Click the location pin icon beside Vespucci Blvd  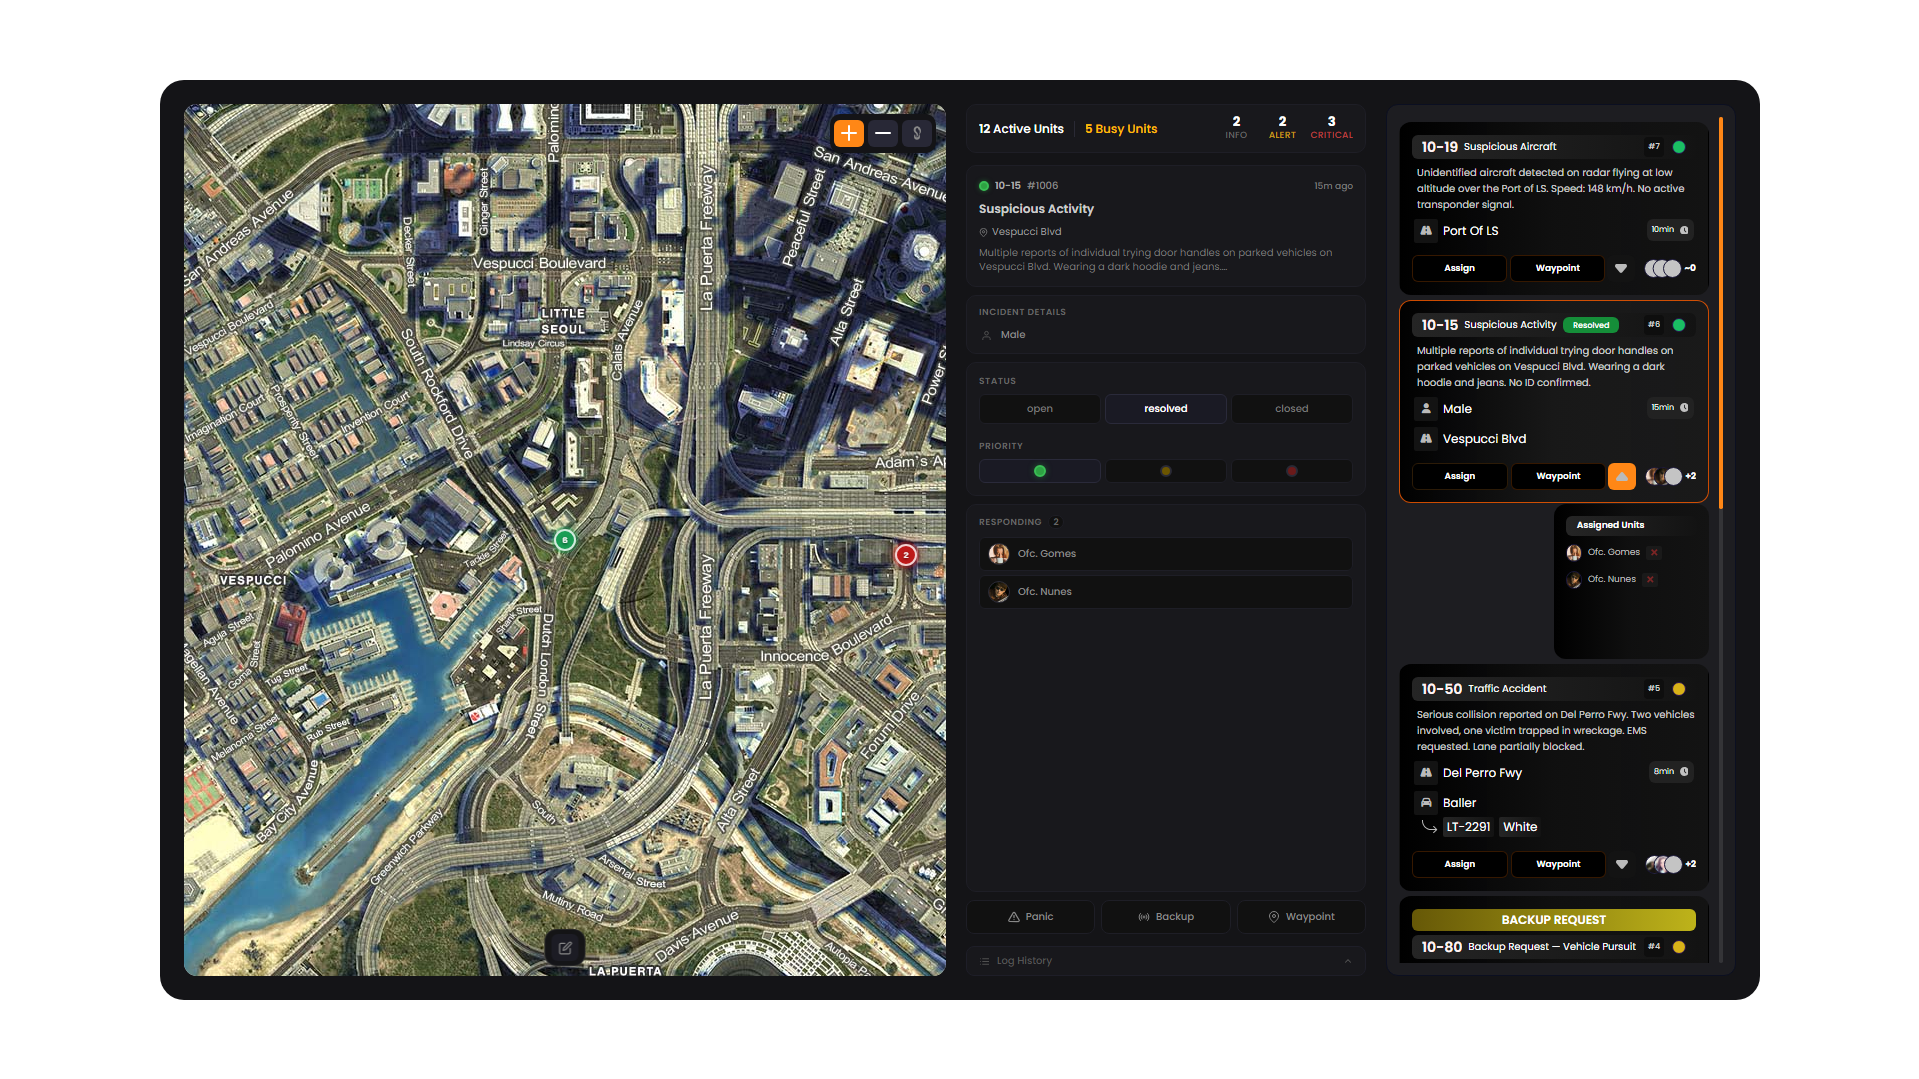click(x=983, y=232)
